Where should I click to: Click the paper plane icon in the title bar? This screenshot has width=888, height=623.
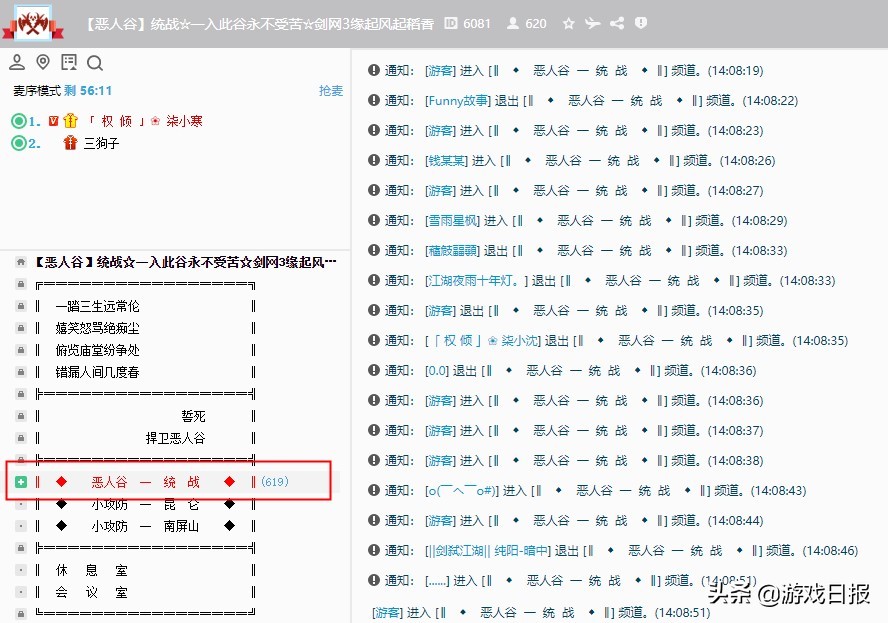593,23
